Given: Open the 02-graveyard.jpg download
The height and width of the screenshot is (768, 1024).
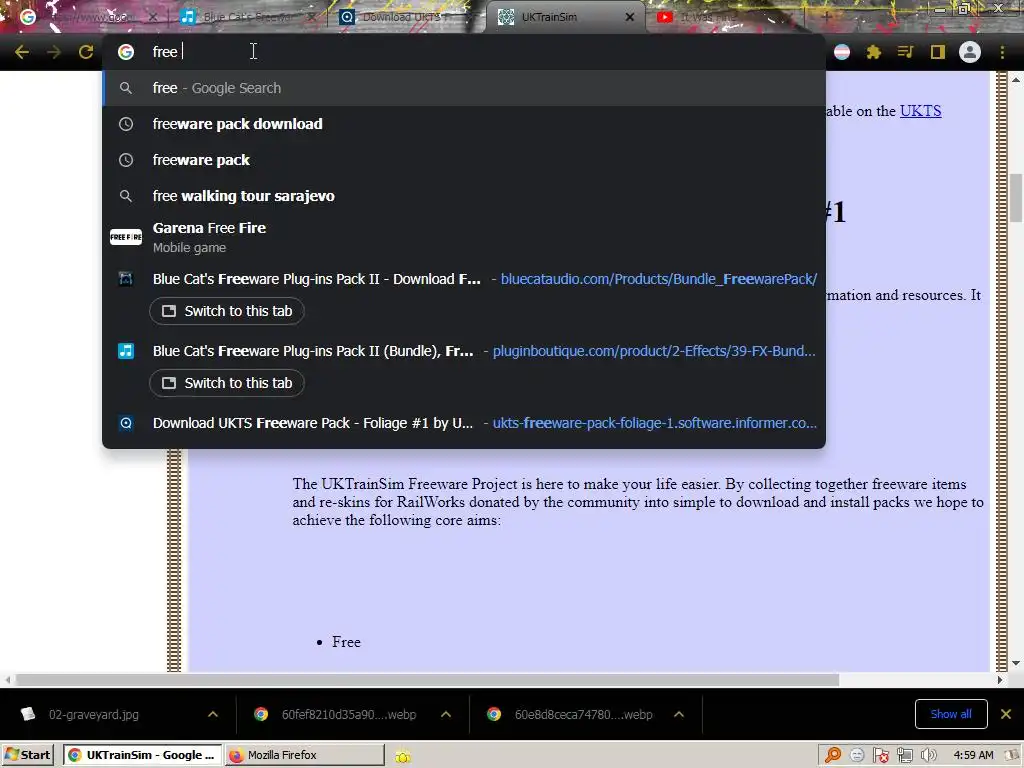Looking at the screenshot, I should tap(93, 714).
